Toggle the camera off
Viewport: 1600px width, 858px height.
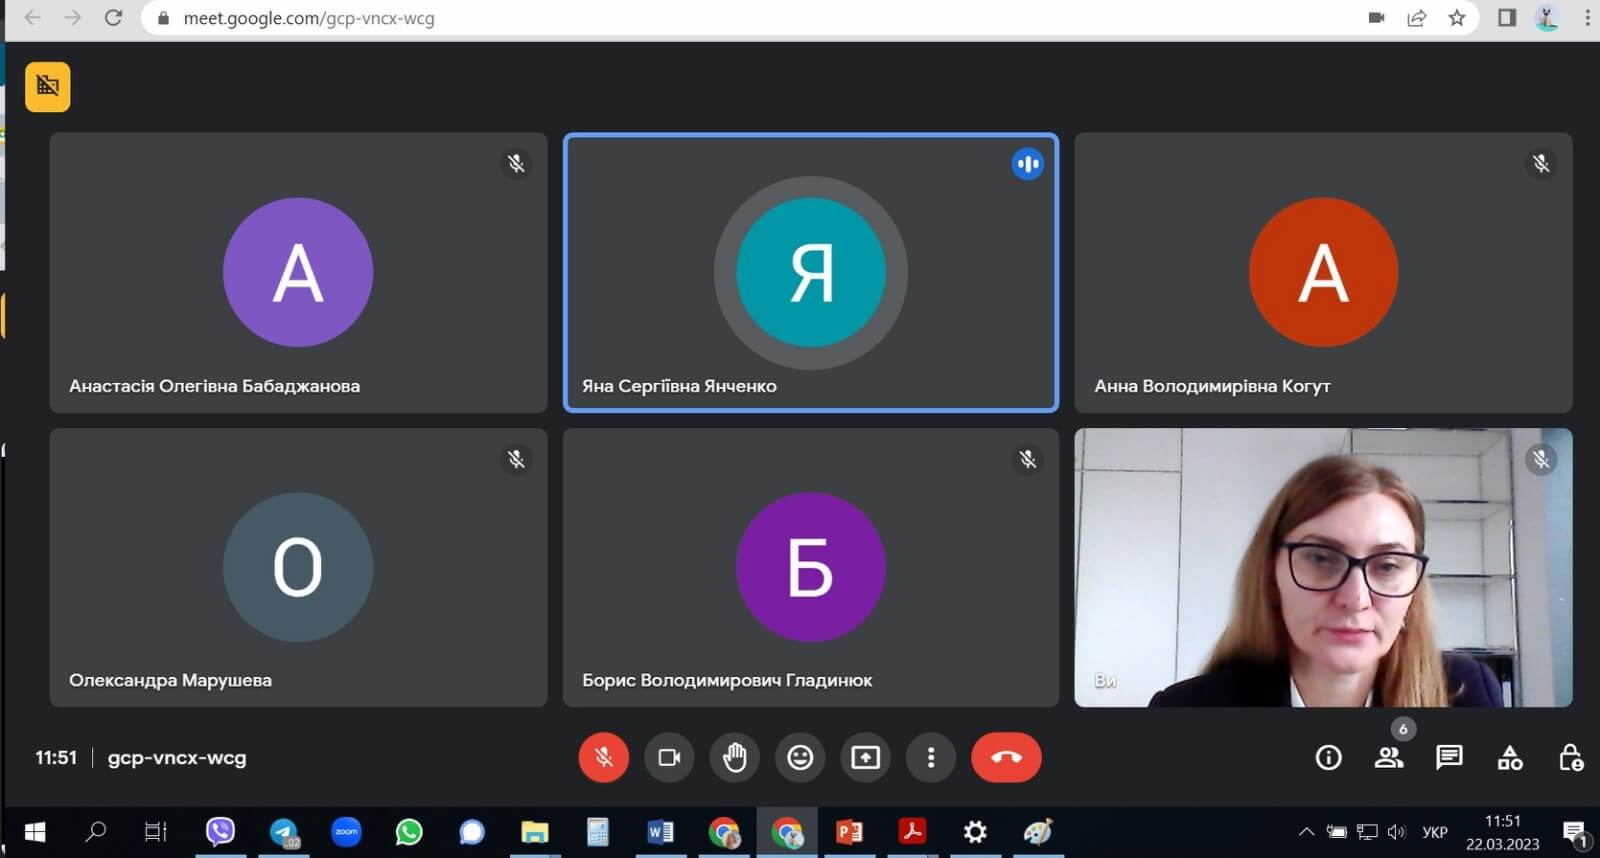(669, 757)
